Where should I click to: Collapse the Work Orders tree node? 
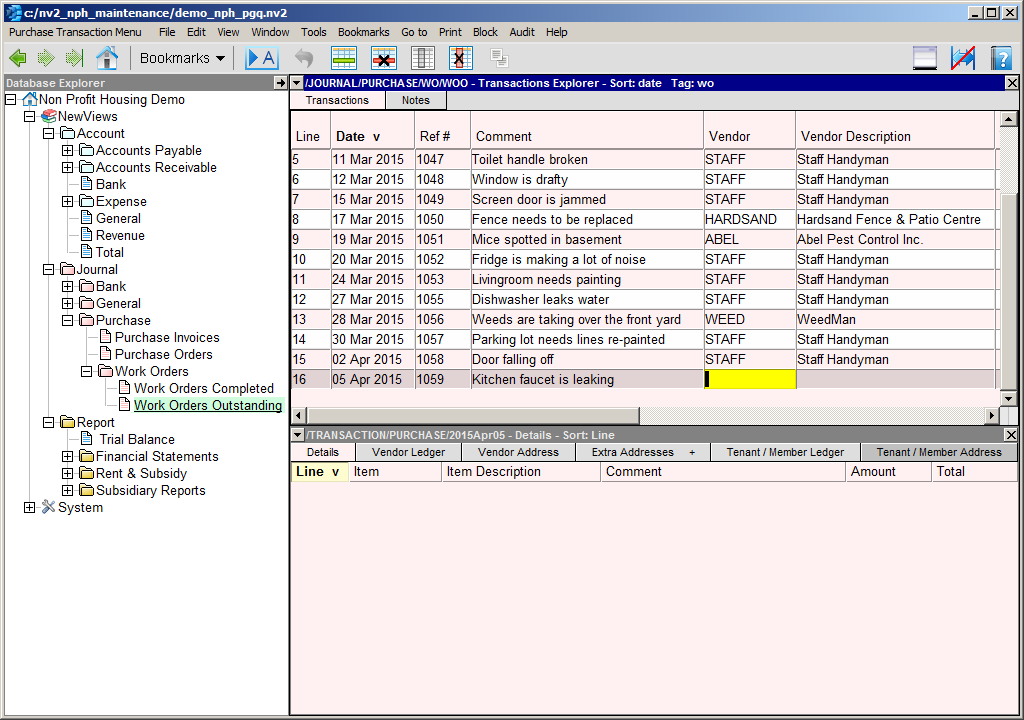click(87, 372)
